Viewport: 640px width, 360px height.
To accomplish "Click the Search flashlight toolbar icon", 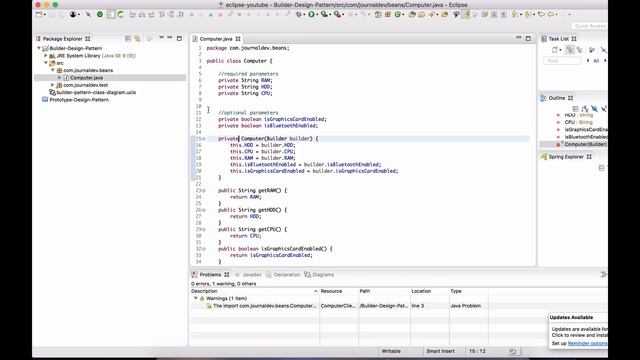I will coord(432,14).
